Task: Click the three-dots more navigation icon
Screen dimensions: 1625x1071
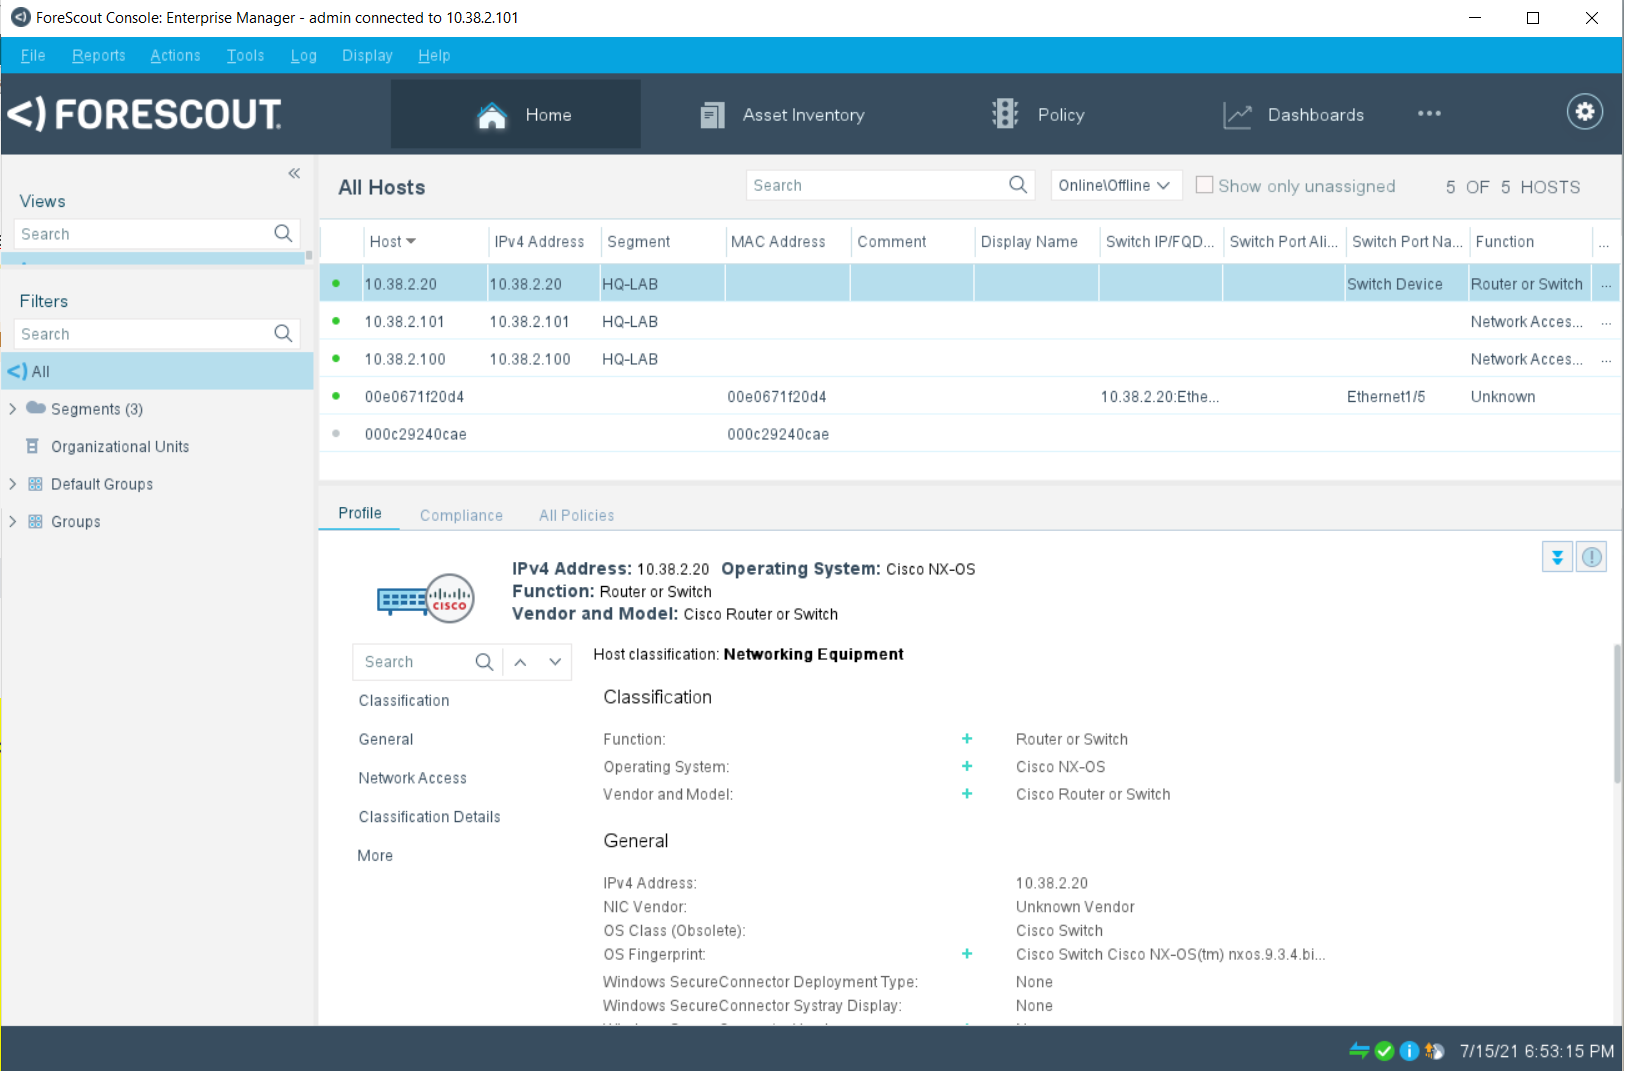Action: (x=1429, y=114)
